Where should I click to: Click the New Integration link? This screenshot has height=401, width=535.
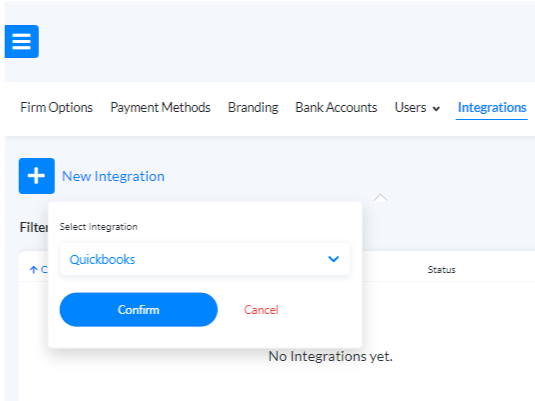[113, 176]
